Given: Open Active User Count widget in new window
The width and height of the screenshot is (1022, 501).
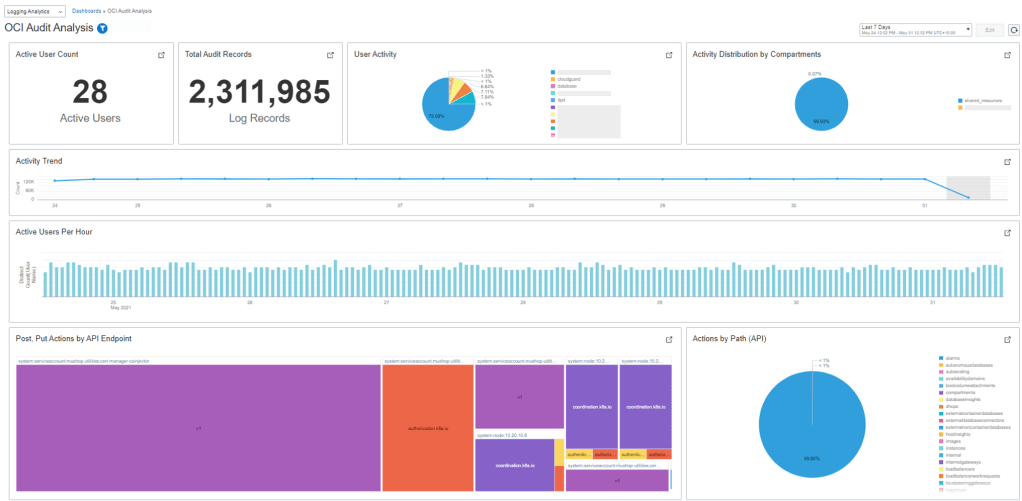Looking at the screenshot, I should tap(161, 55).
